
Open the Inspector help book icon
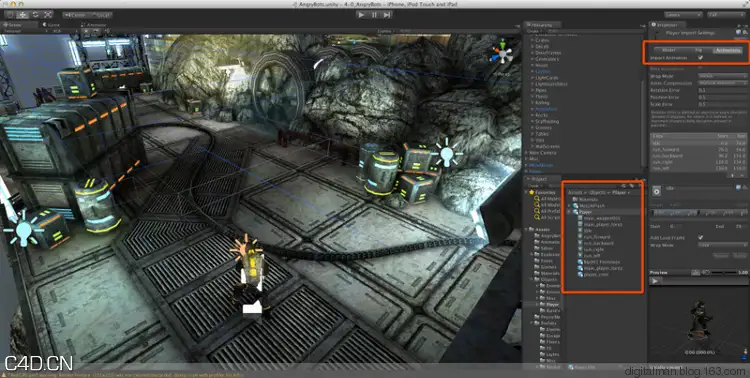pos(739,32)
